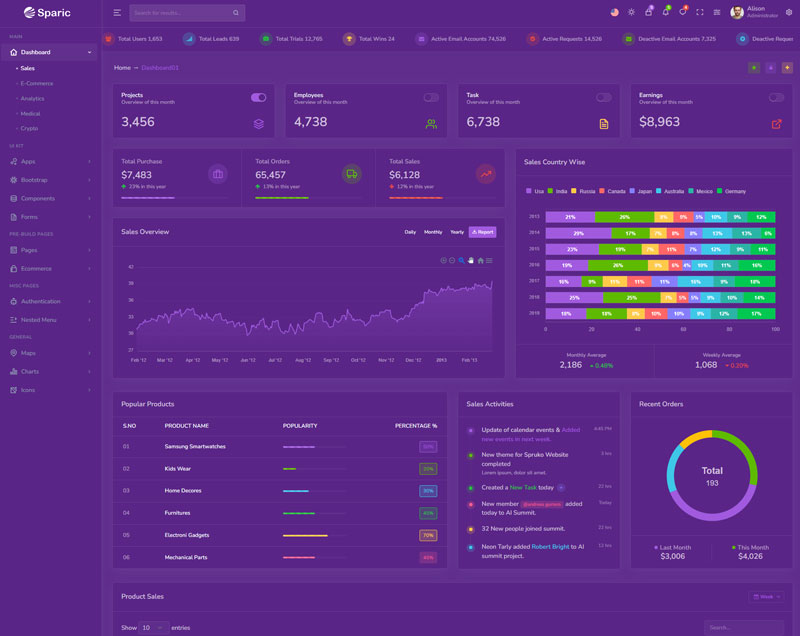This screenshot has width=800, height=636.
Task: Enter fullscreen mode via header icon
Action: [699, 12]
